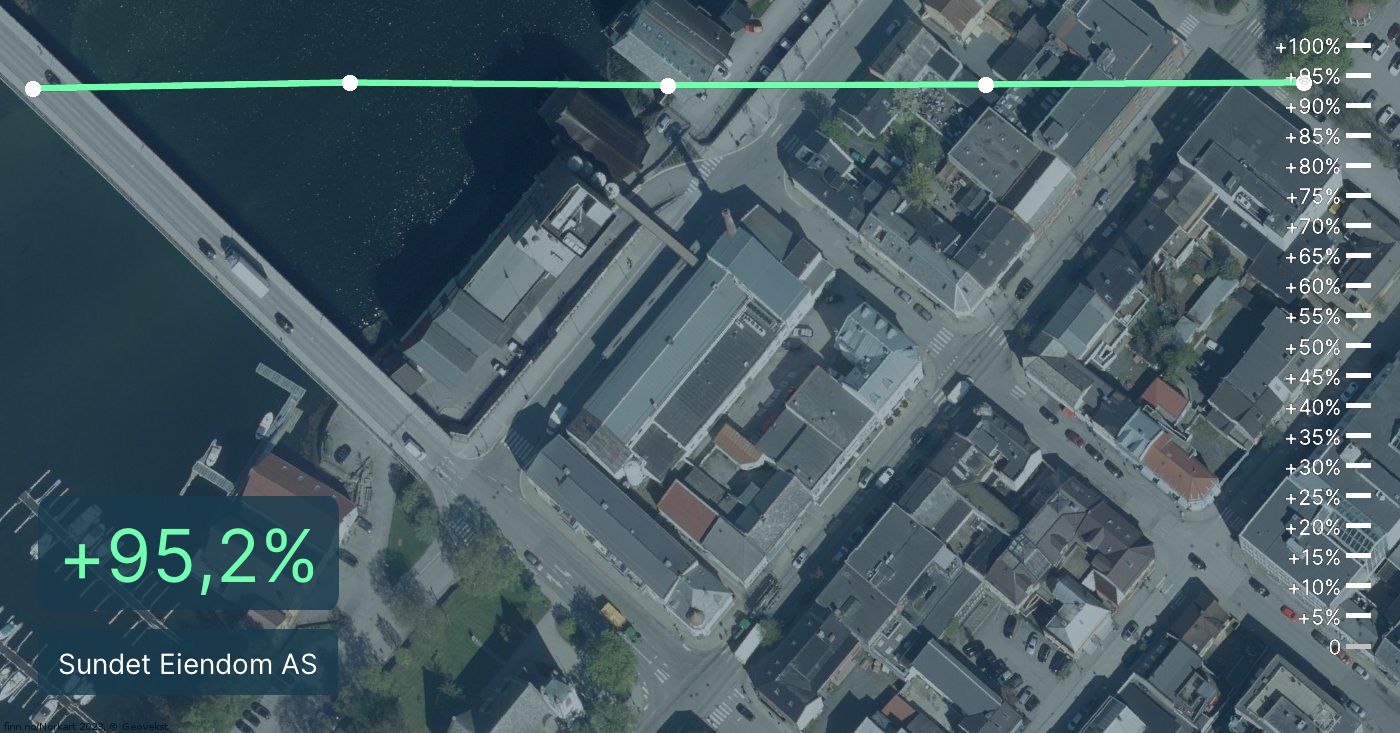The width and height of the screenshot is (1400, 733).
Task: Click the +30% axis label
Action: 1312,467
